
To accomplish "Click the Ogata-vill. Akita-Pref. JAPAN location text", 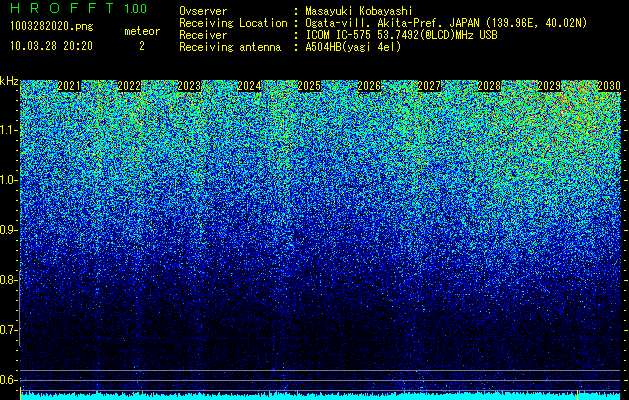I will click(x=446, y=23).
